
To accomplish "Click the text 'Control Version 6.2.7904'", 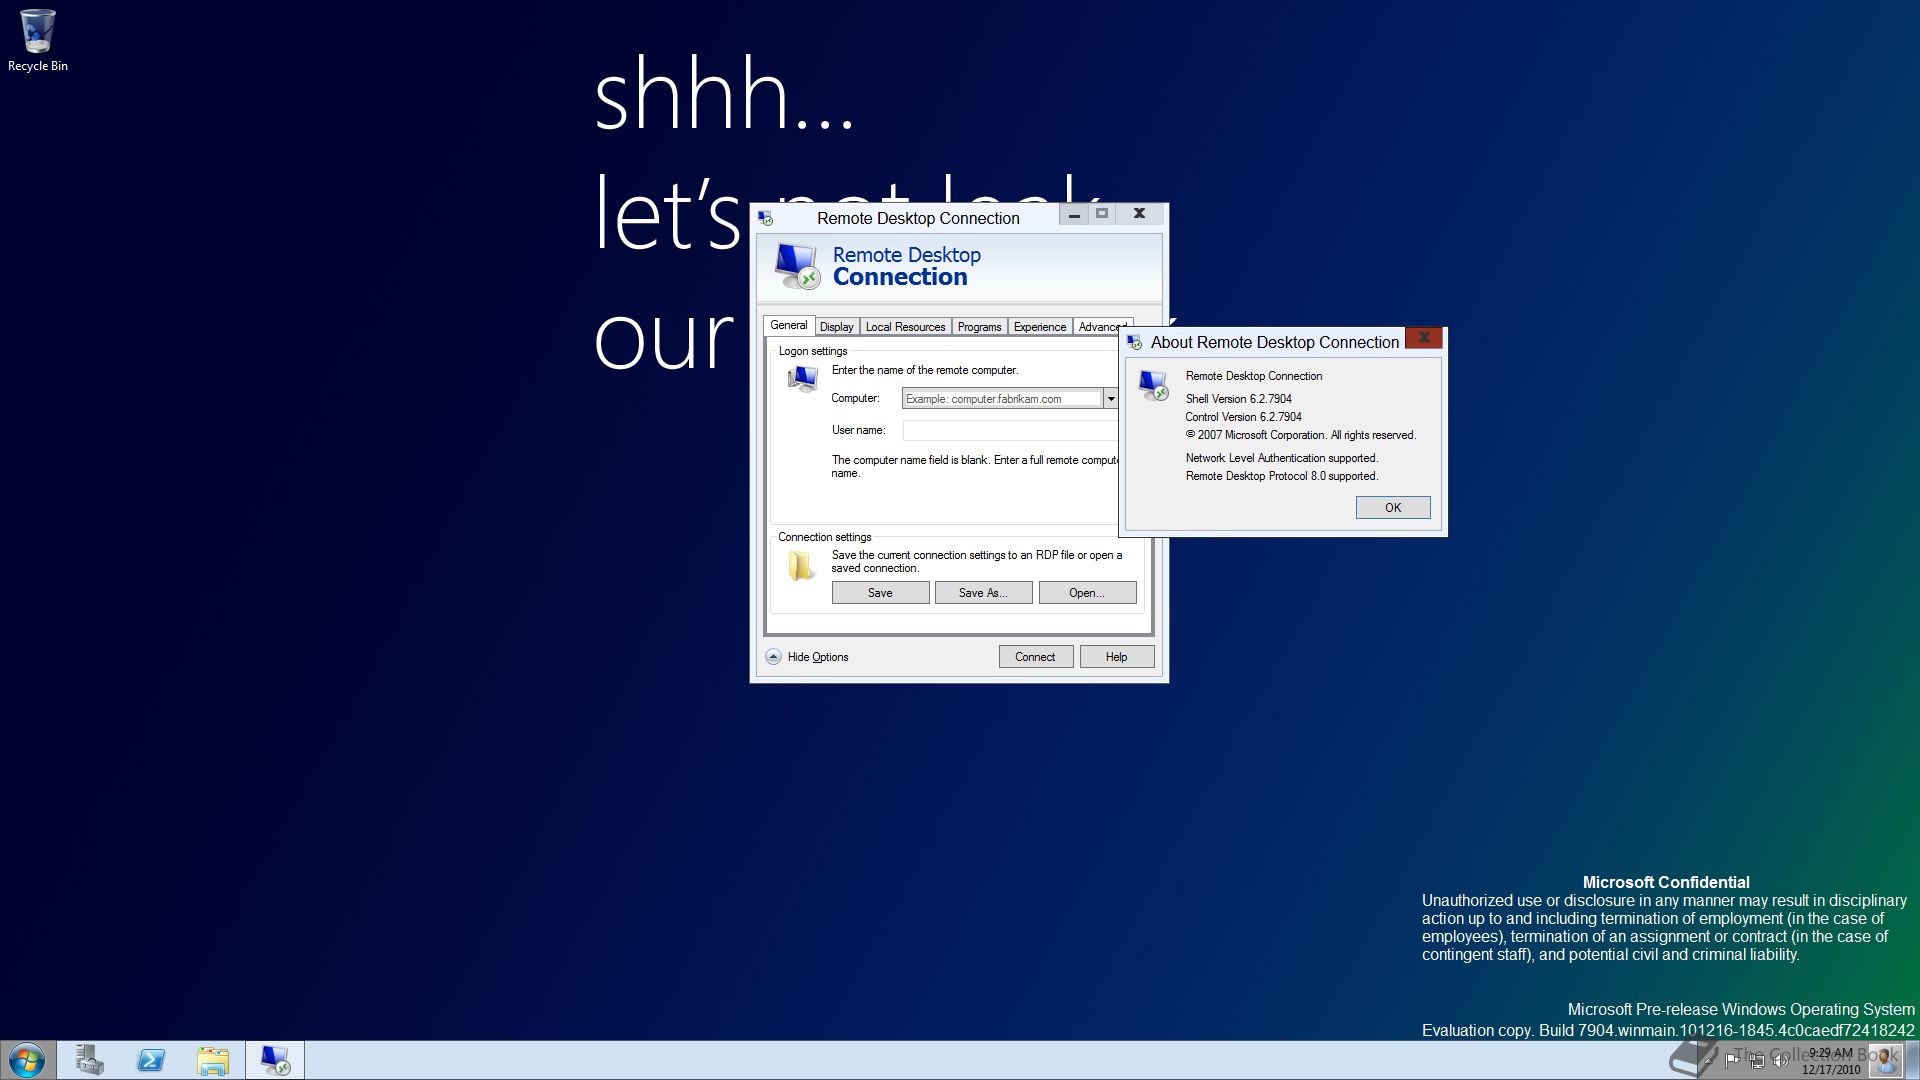I will (x=1243, y=417).
